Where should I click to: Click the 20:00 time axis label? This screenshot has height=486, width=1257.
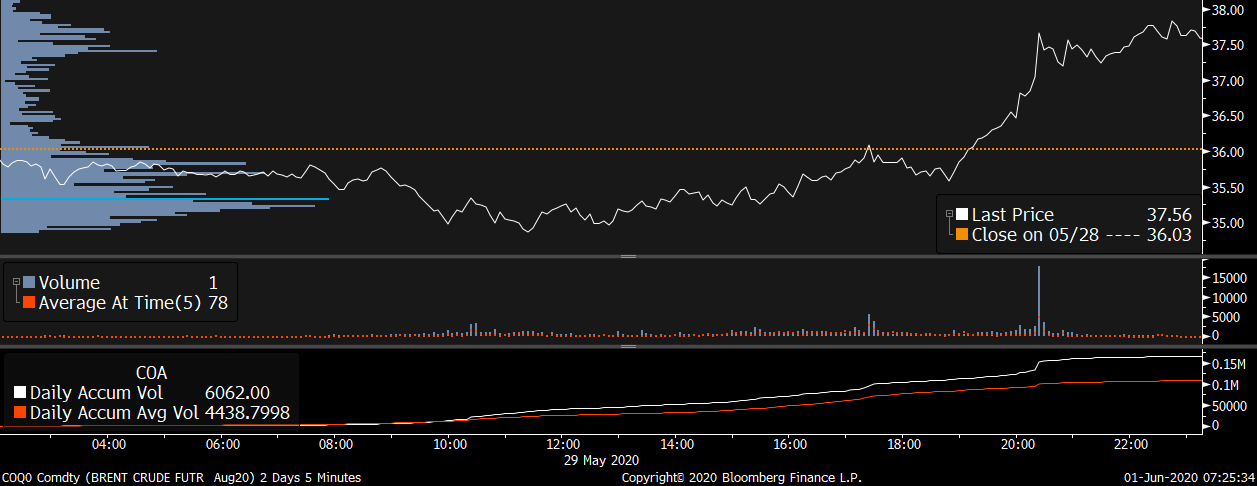pyautogui.click(x=1017, y=444)
